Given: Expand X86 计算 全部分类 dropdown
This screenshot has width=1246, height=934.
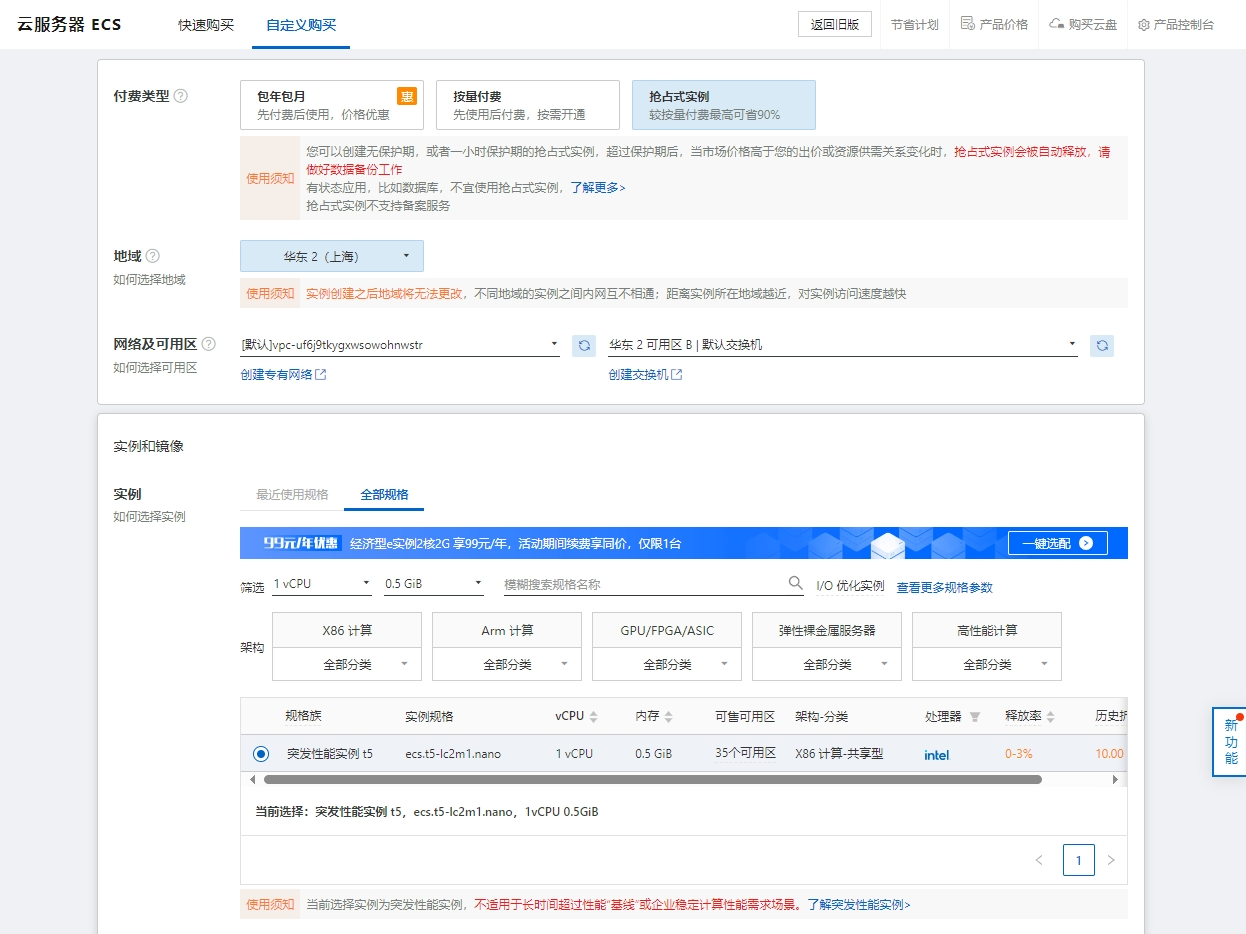Looking at the screenshot, I should click(346, 664).
